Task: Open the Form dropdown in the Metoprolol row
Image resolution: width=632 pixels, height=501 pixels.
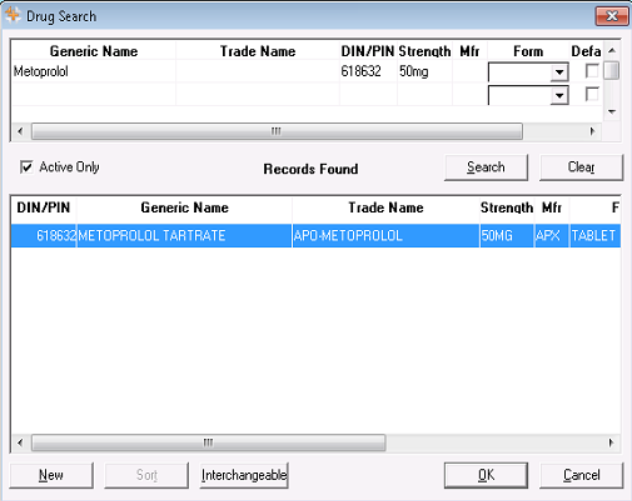Action: 559,72
